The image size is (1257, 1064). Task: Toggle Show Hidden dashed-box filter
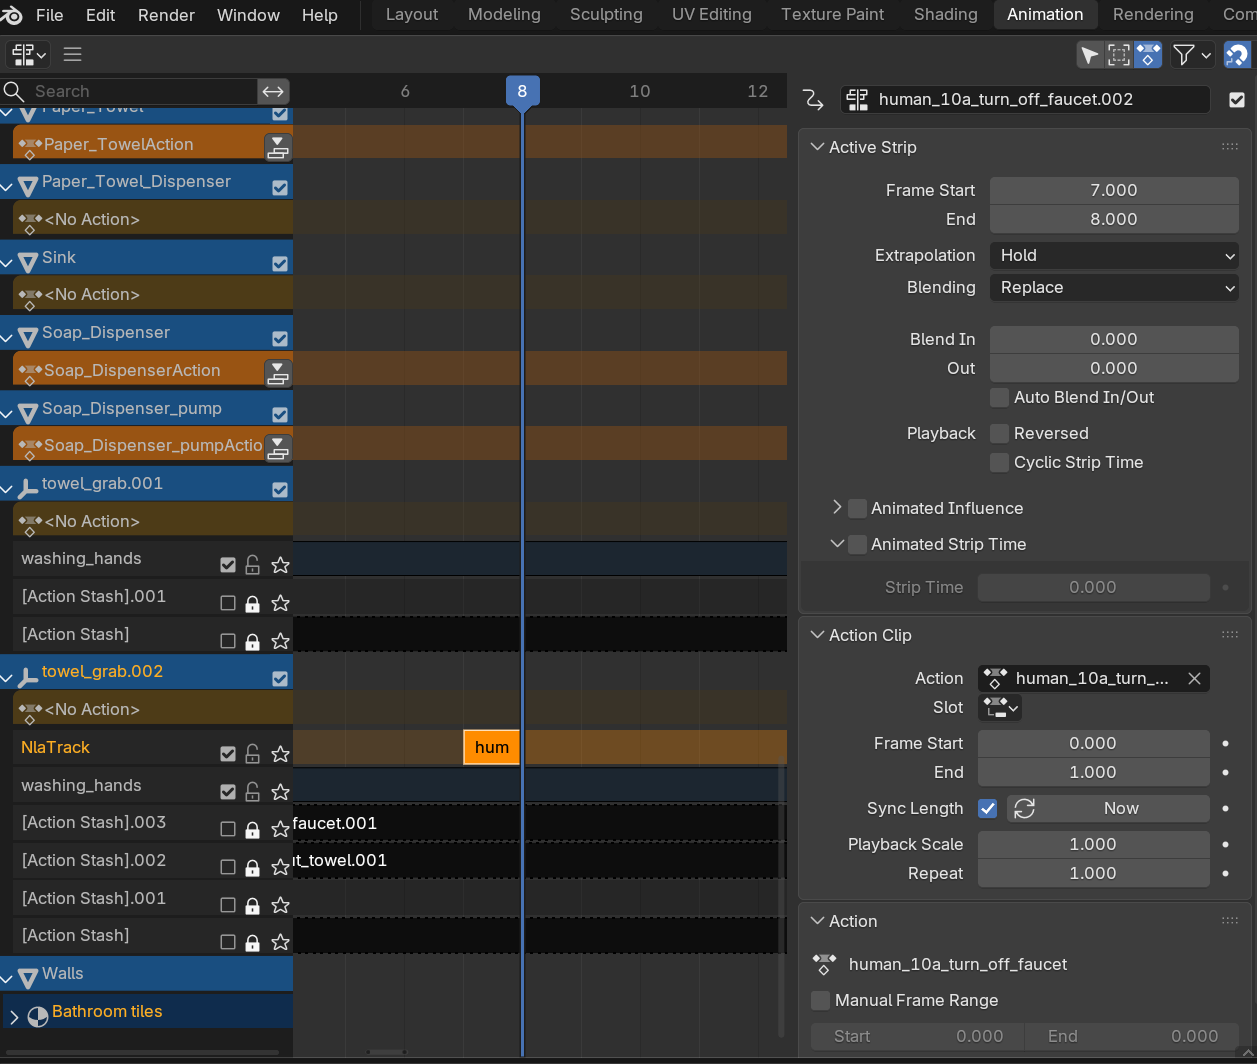pyautogui.click(x=1119, y=54)
